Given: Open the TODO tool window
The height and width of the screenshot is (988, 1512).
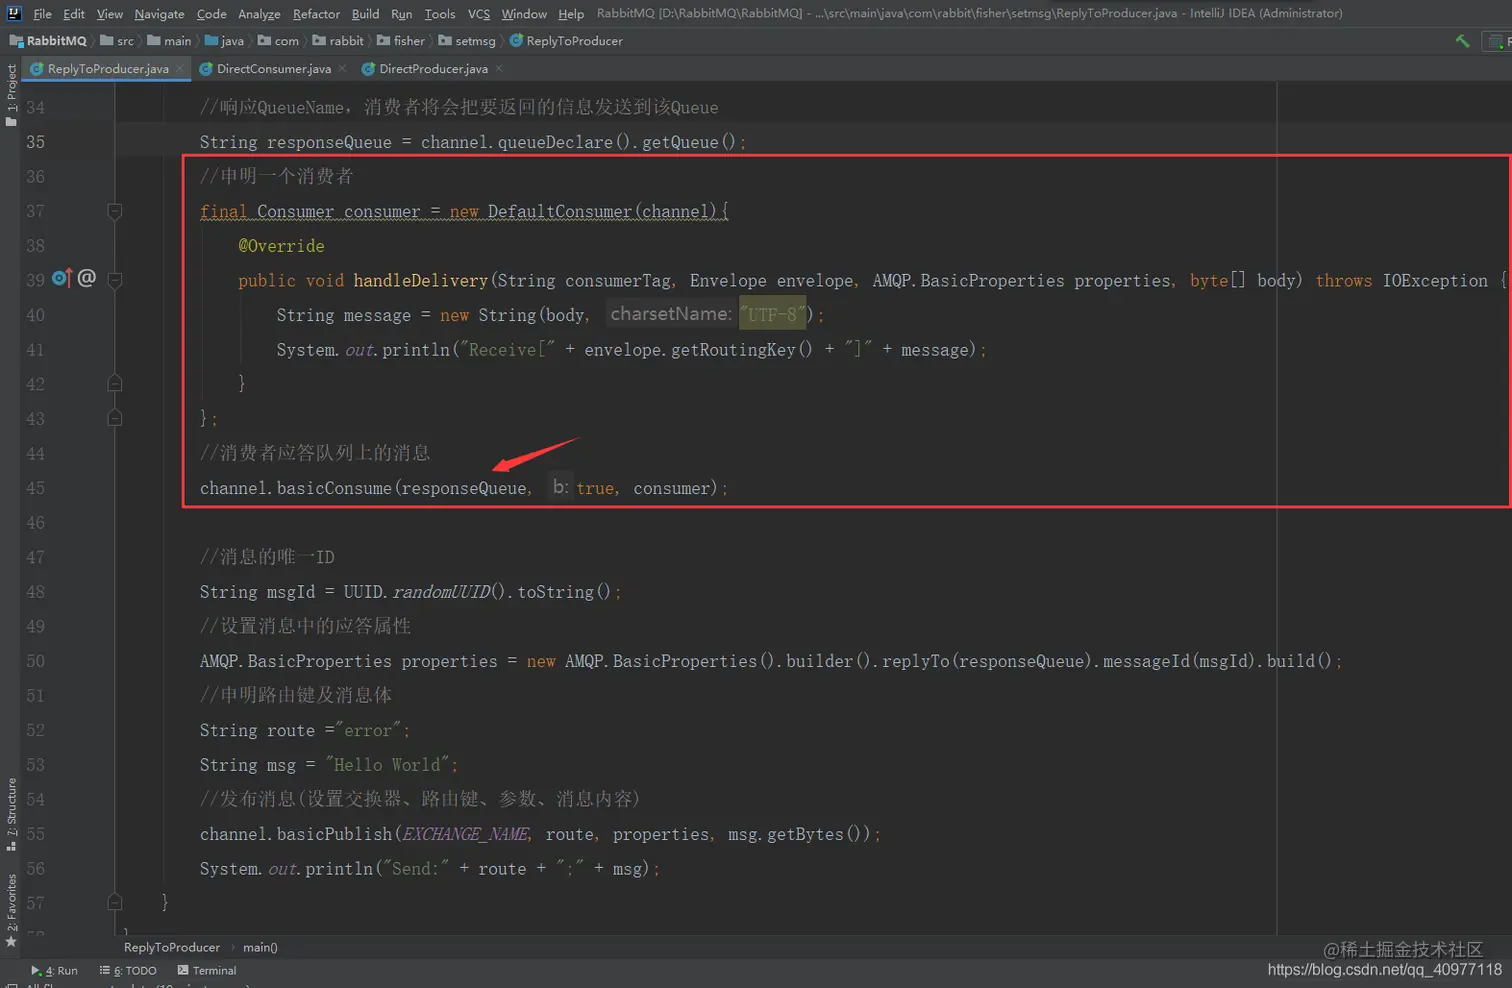Looking at the screenshot, I should (128, 970).
